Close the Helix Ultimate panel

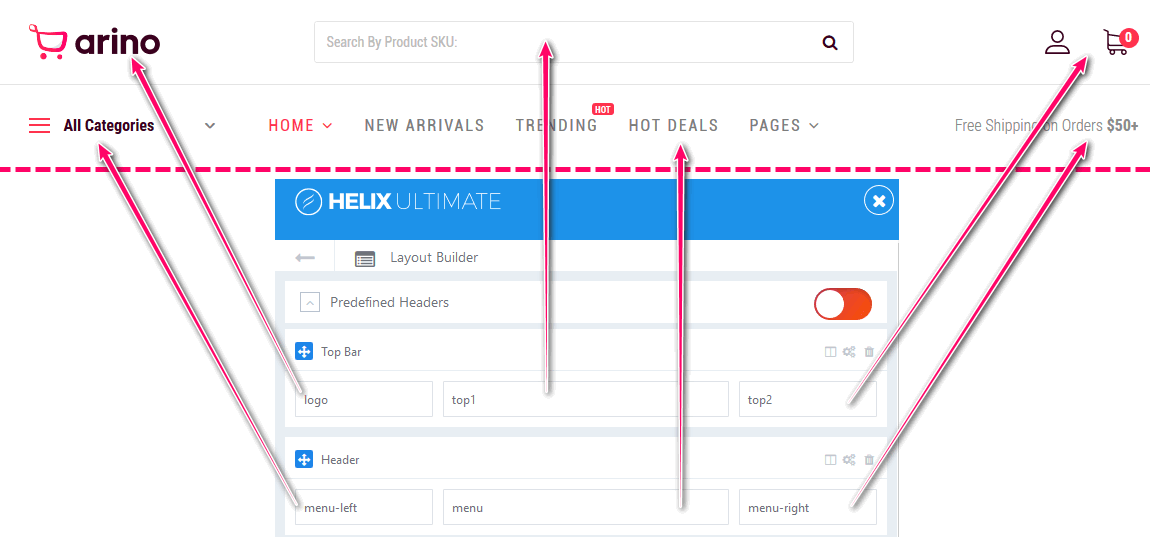point(878,202)
